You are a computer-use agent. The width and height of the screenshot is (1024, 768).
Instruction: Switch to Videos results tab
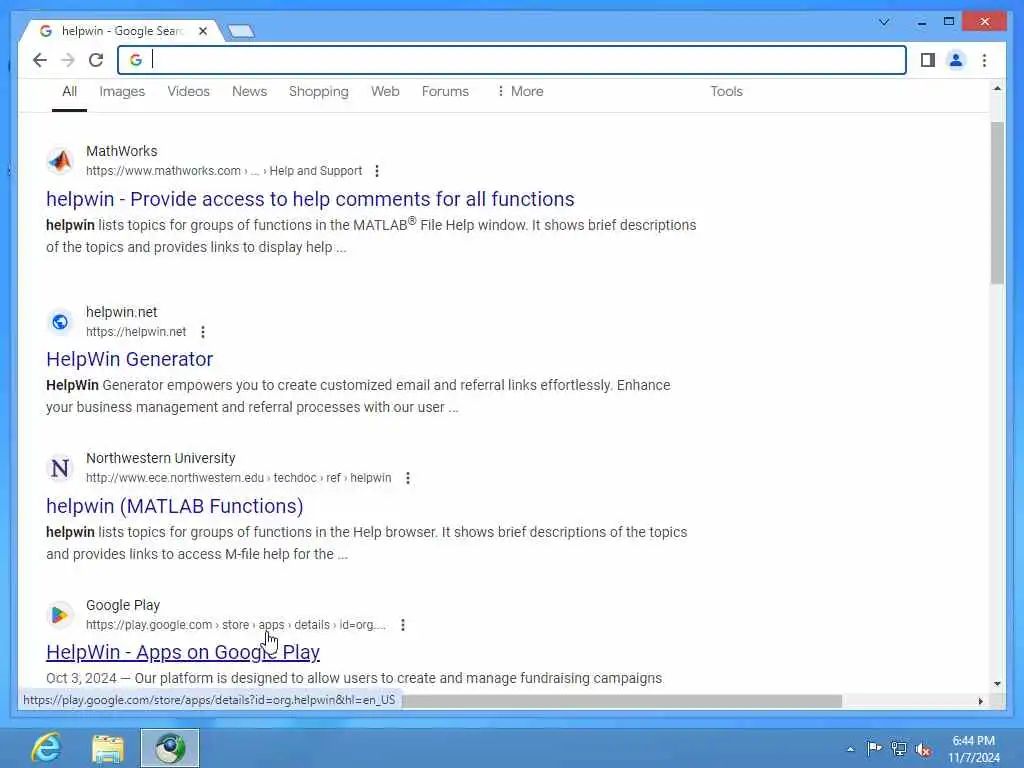(x=188, y=91)
